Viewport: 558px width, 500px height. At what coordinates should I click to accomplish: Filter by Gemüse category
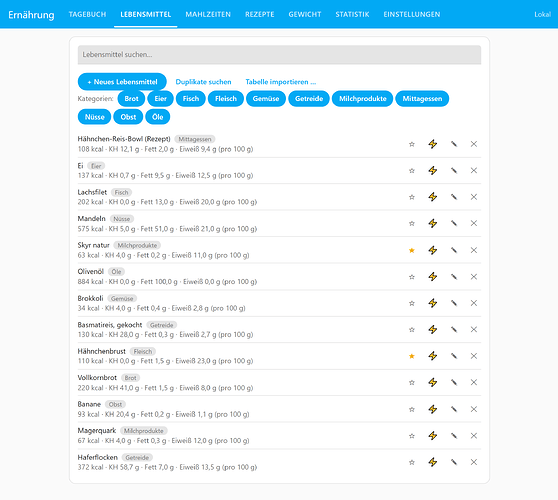click(266, 99)
